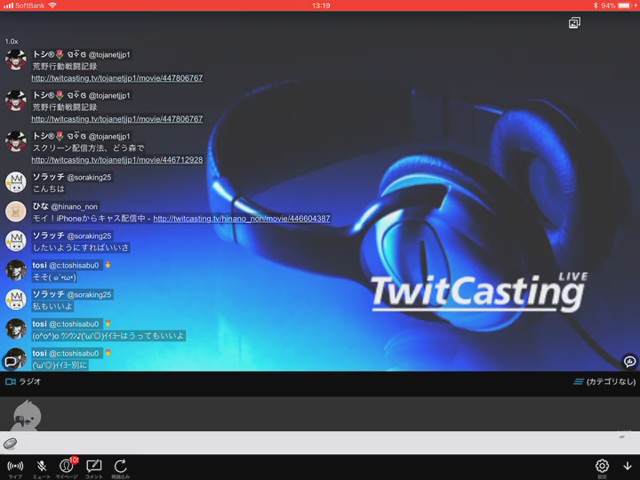Open hinano_non movie/446604387 link
640x480 pixels.
pos(242,219)
